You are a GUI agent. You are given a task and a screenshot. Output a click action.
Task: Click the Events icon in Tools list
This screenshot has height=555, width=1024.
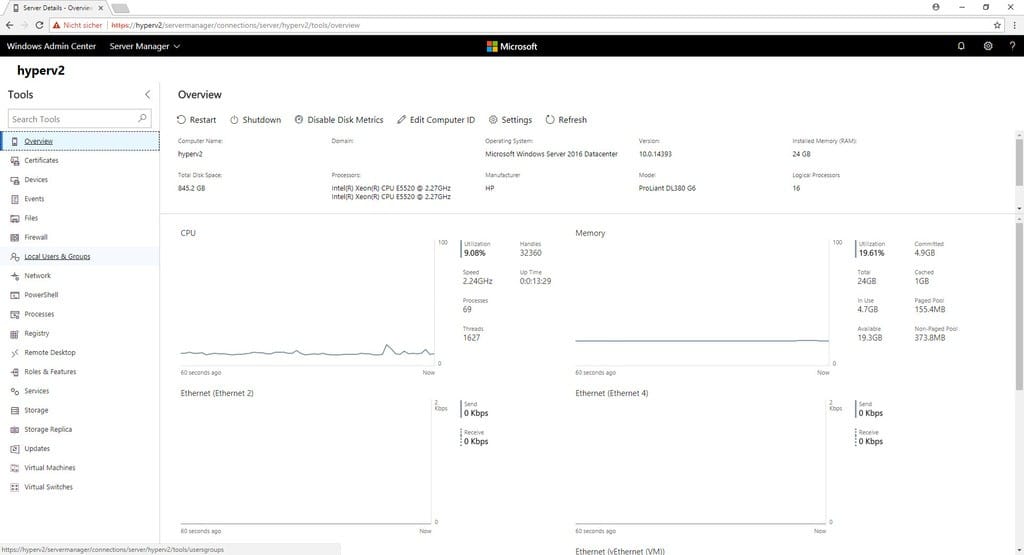(14, 199)
